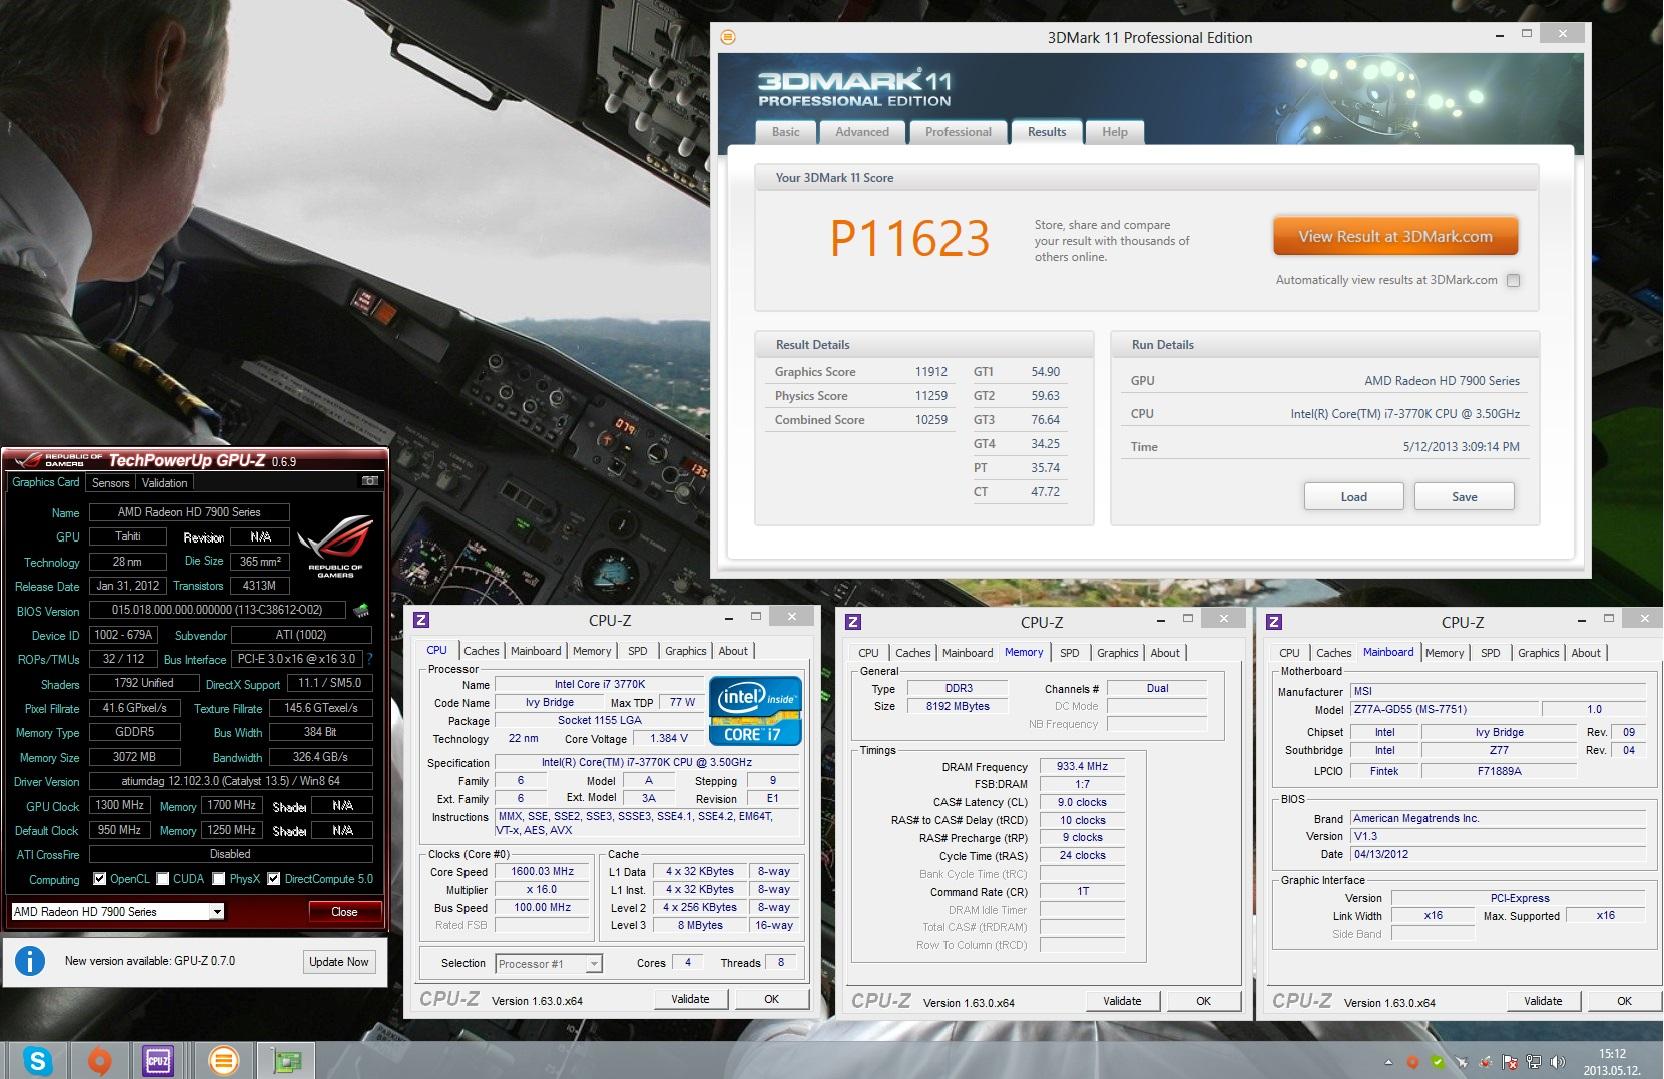This screenshot has height=1079, width=1664.
Task: Click the purple CPU-Z taskbar icon
Action: [158, 1060]
